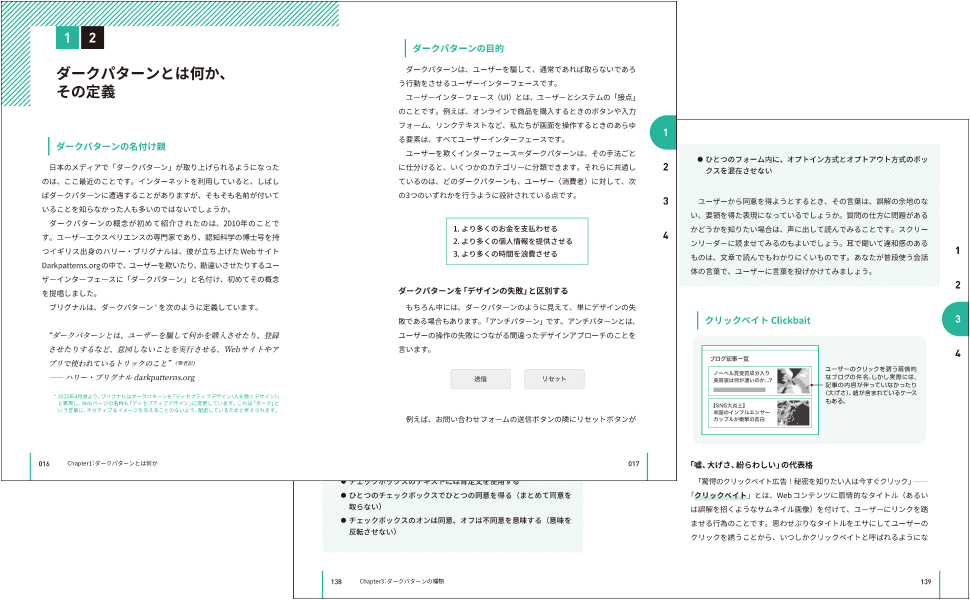The image size is (970, 600).
Task: Click page number 138
Action: pos(336,581)
